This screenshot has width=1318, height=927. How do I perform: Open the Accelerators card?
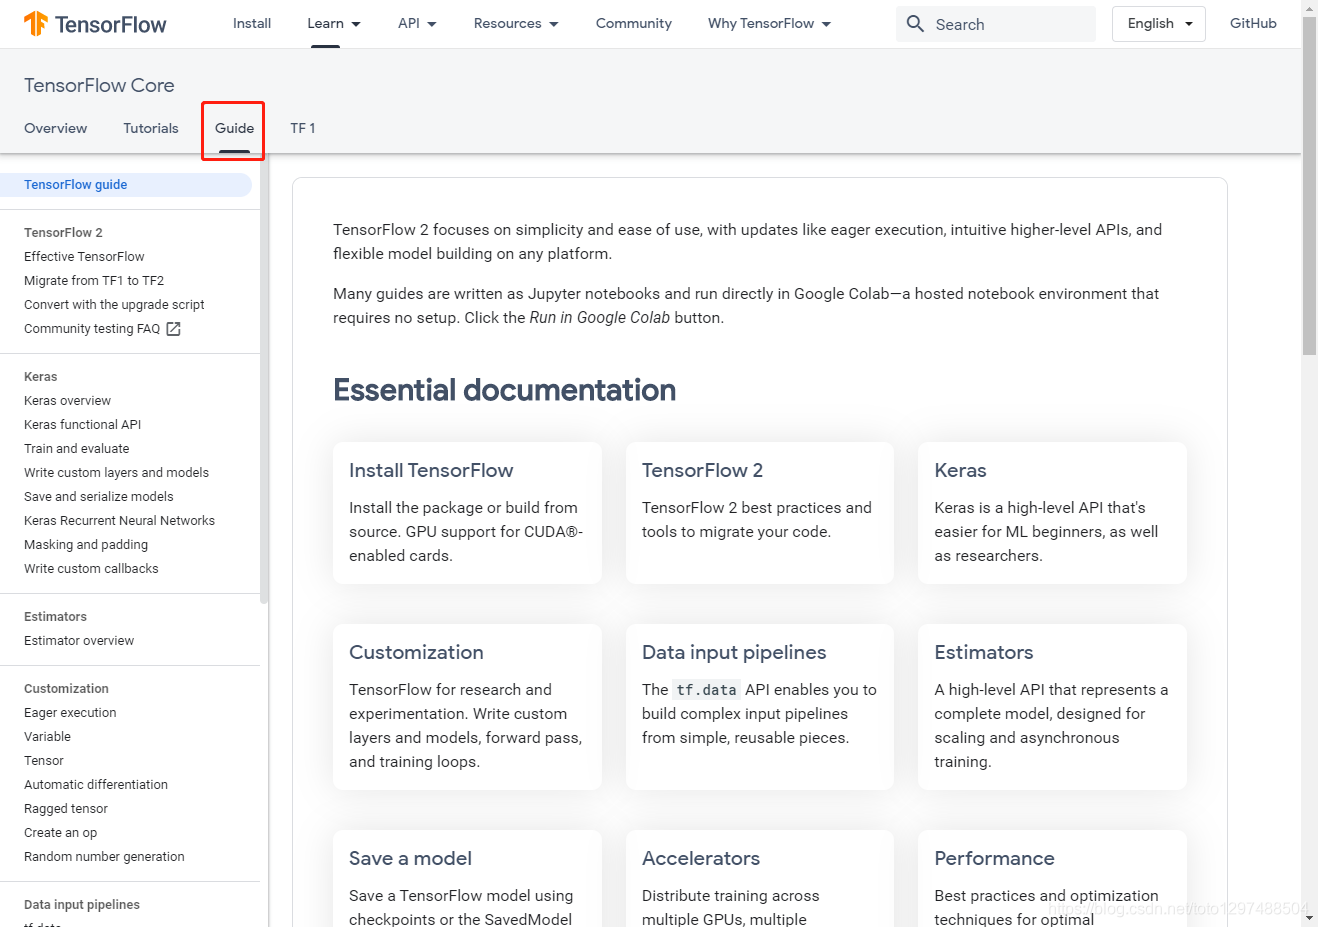[760, 879]
